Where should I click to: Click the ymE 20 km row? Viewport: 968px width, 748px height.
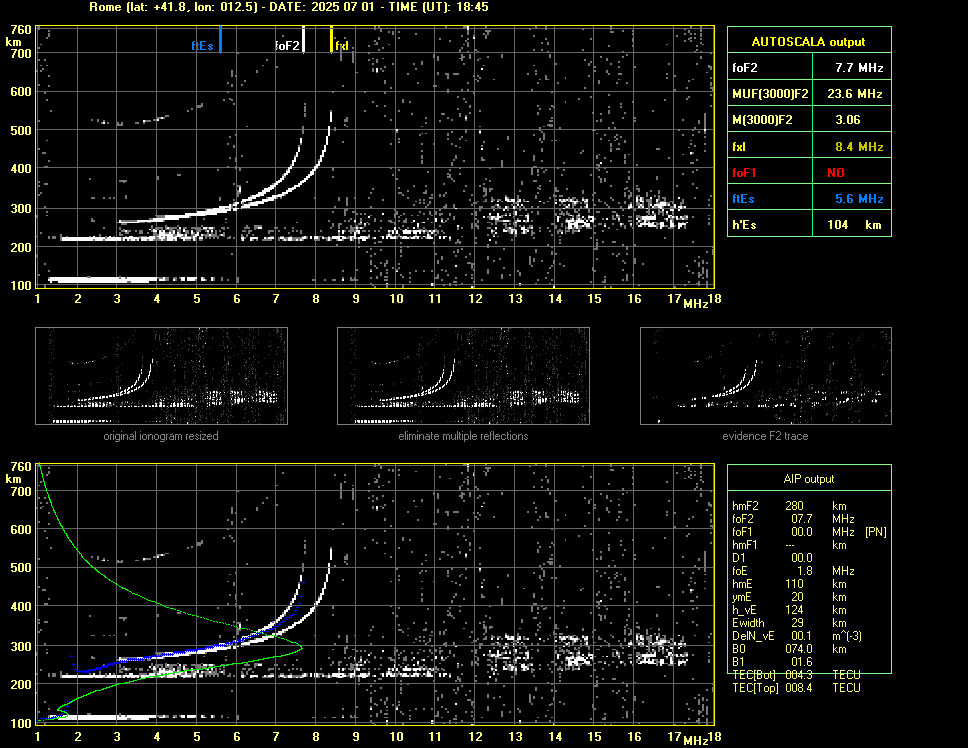pyautogui.click(x=790, y=597)
